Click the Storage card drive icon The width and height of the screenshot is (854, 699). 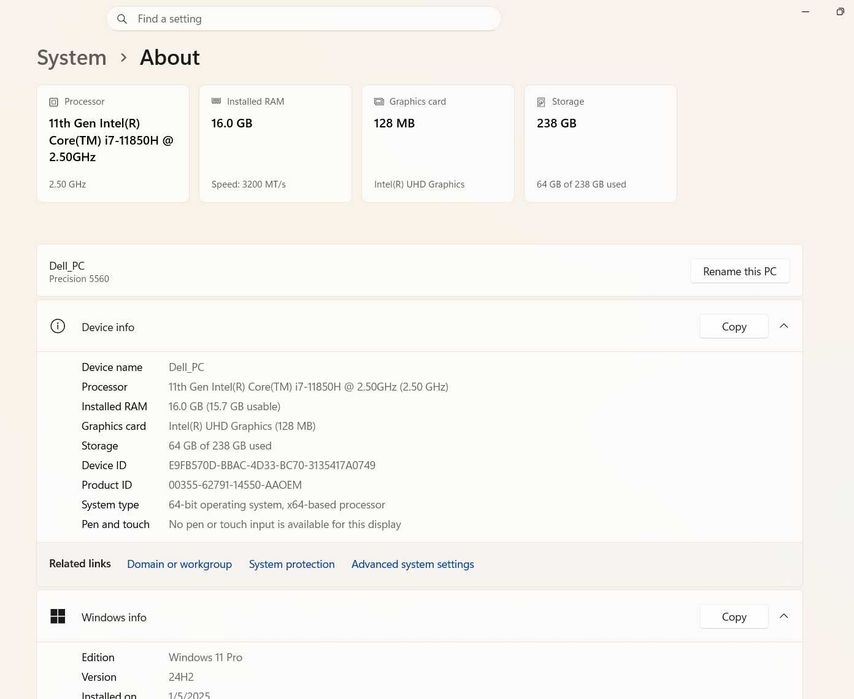point(541,102)
